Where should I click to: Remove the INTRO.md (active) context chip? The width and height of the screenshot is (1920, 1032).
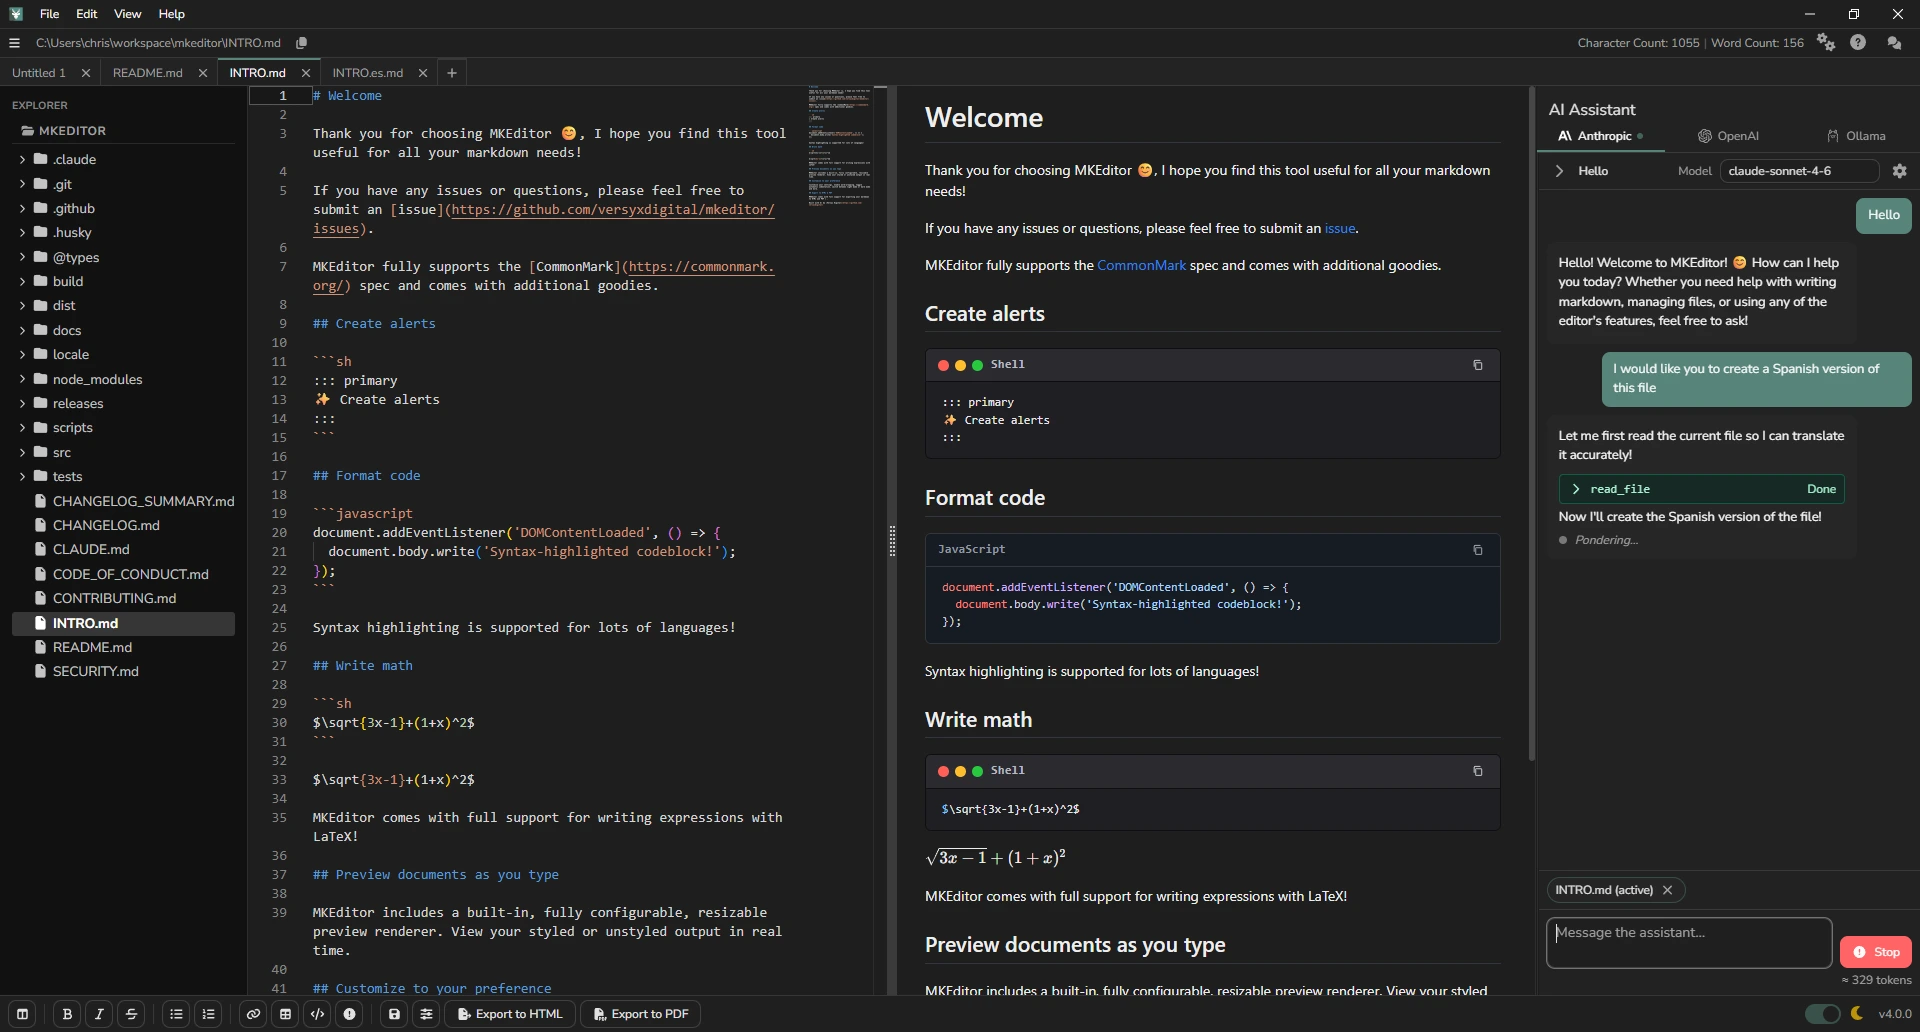coord(1667,890)
